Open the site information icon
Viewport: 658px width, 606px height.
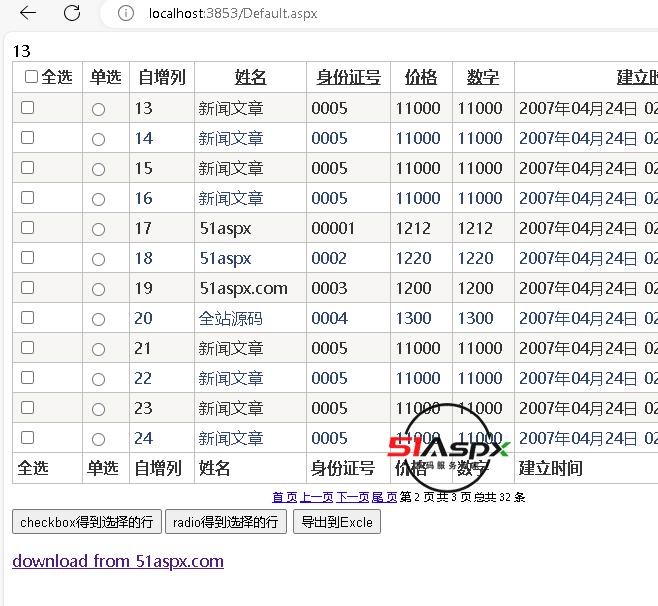[x=125, y=13]
